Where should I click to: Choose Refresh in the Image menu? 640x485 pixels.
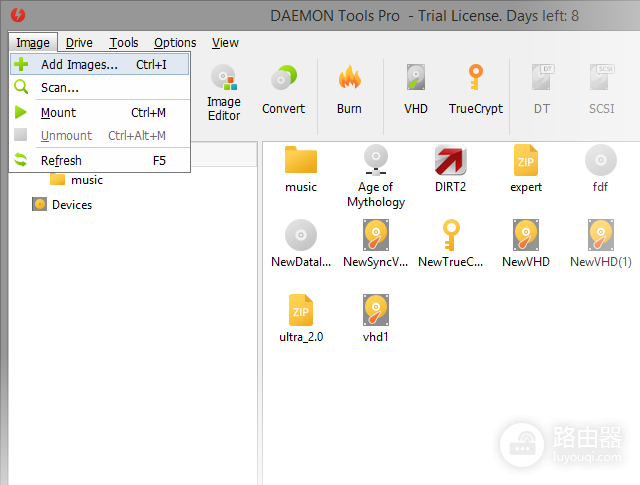pos(100,160)
